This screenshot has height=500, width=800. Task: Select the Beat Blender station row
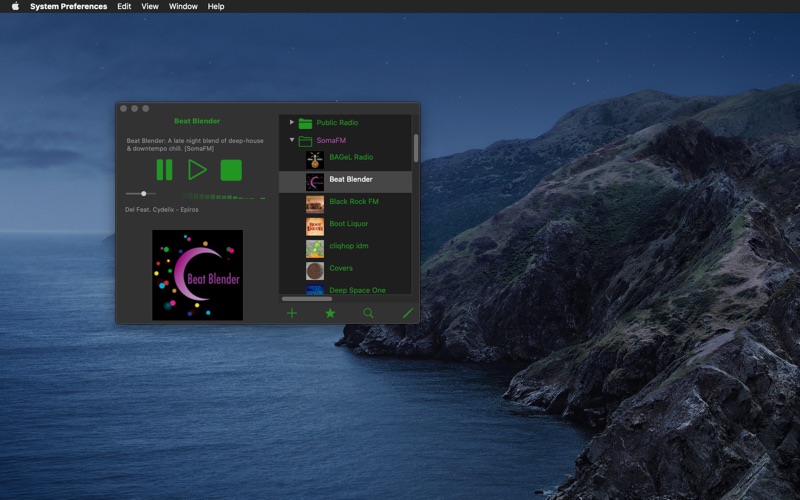(345, 180)
